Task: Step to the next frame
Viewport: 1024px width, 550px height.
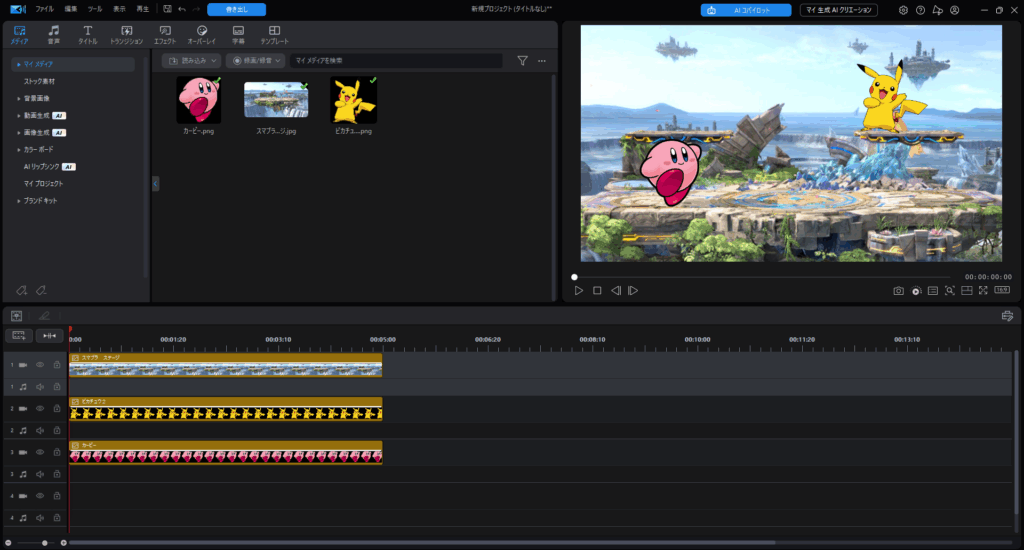Action: click(633, 291)
